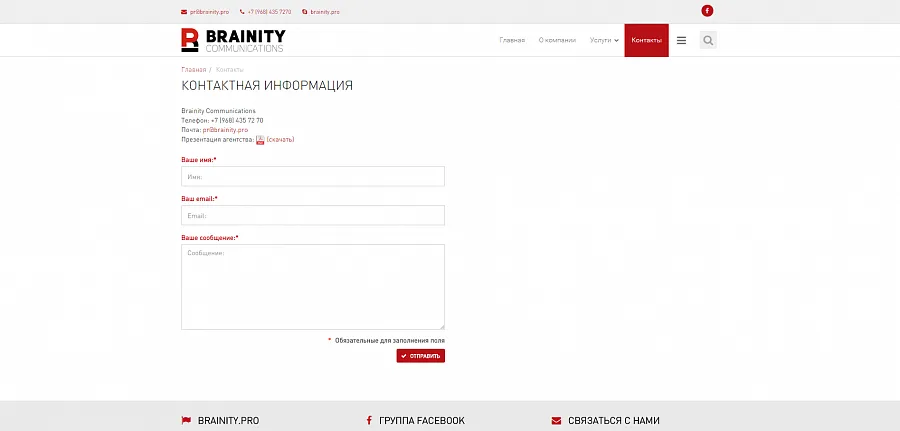This screenshot has width=900, height=431.
Task: Click the КОНТАКТНАЯ ИНФОРМАЦИЯ heading
Action: 267,86
